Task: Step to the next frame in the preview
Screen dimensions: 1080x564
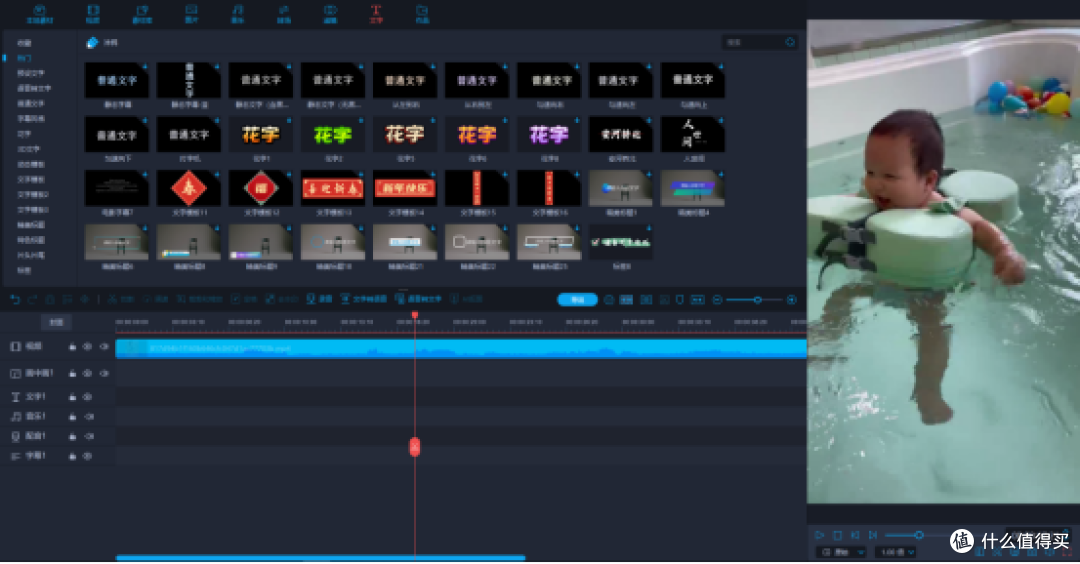Action: (873, 535)
